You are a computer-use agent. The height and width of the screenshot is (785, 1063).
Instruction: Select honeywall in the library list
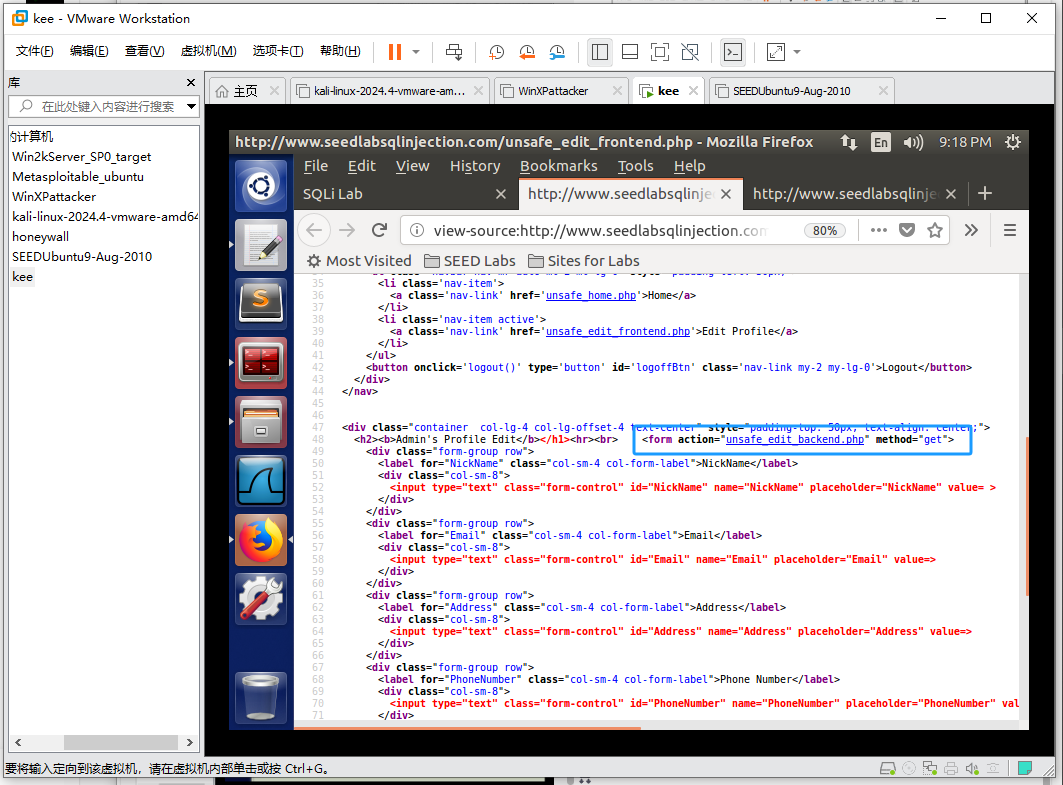pos(41,237)
